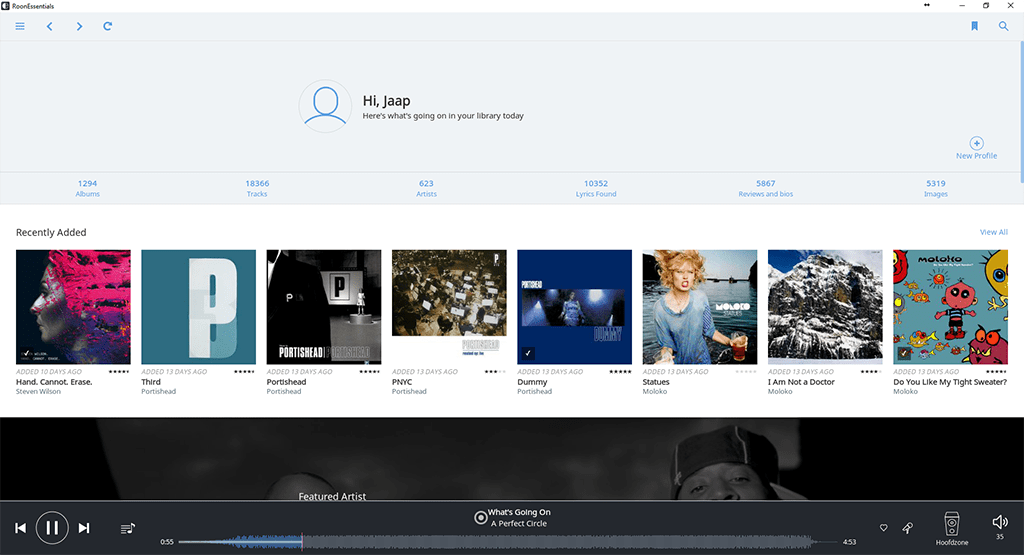Open the 1294 Albums stat

pyautogui.click(x=88, y=188)
